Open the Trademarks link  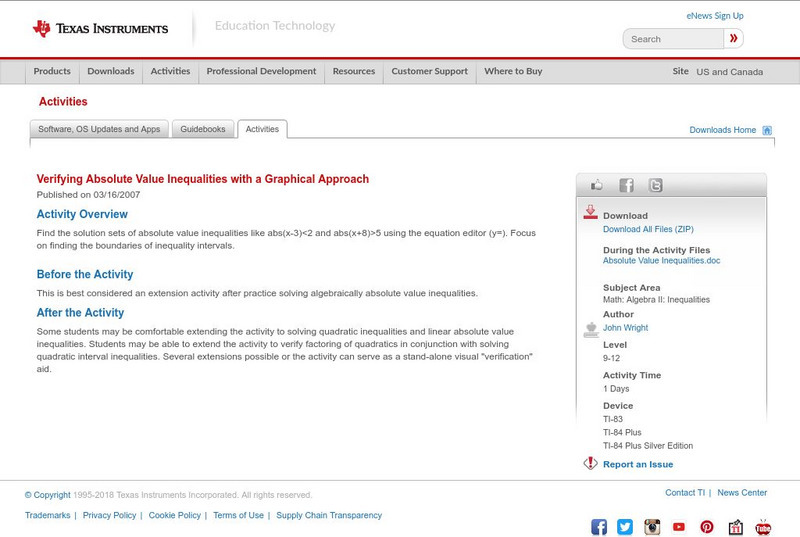[x=47, y=515]
